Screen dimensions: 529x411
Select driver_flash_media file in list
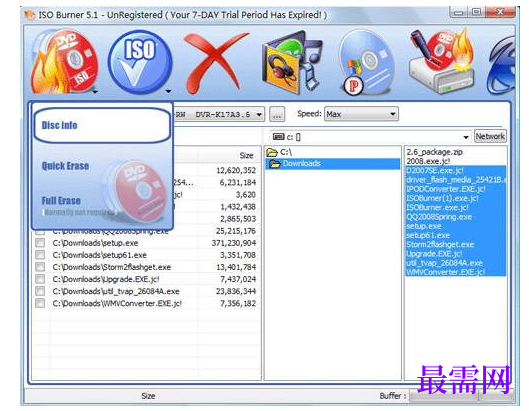tap(456, 180)
